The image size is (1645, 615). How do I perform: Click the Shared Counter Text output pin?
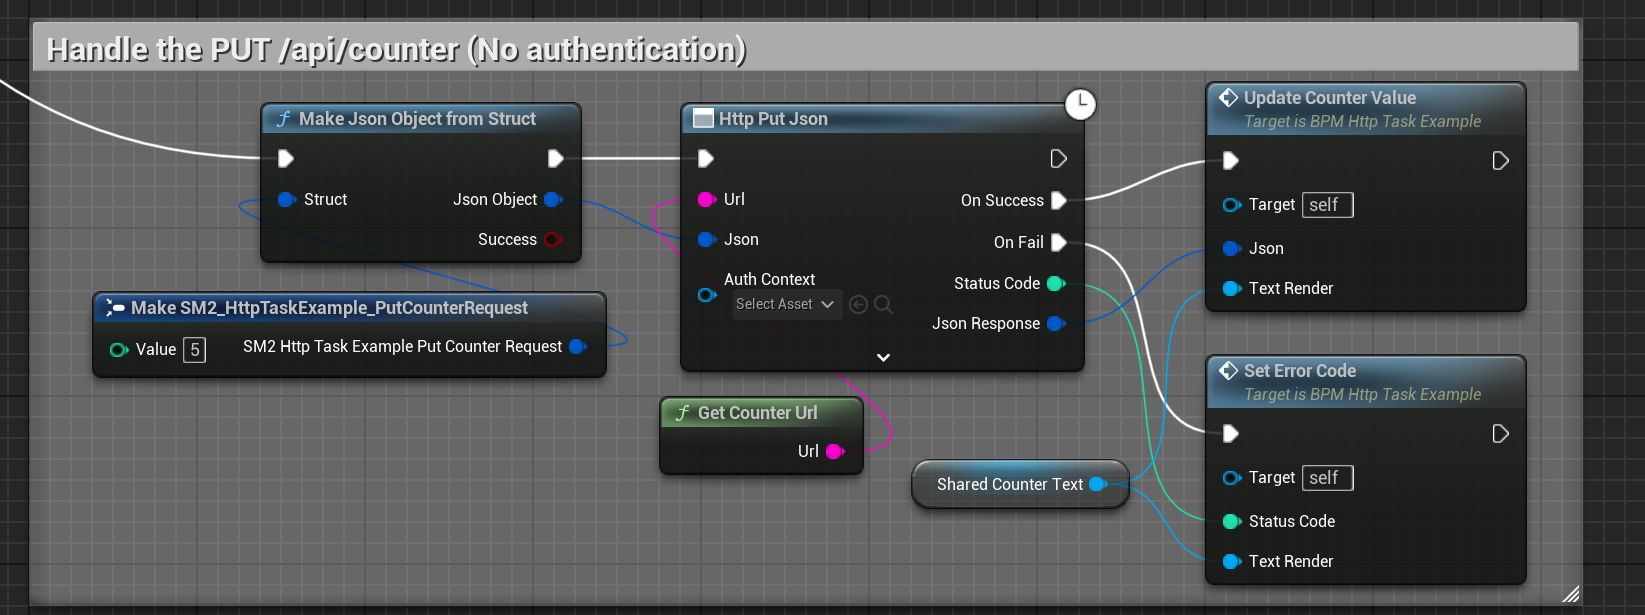(x=1097, y=484)
